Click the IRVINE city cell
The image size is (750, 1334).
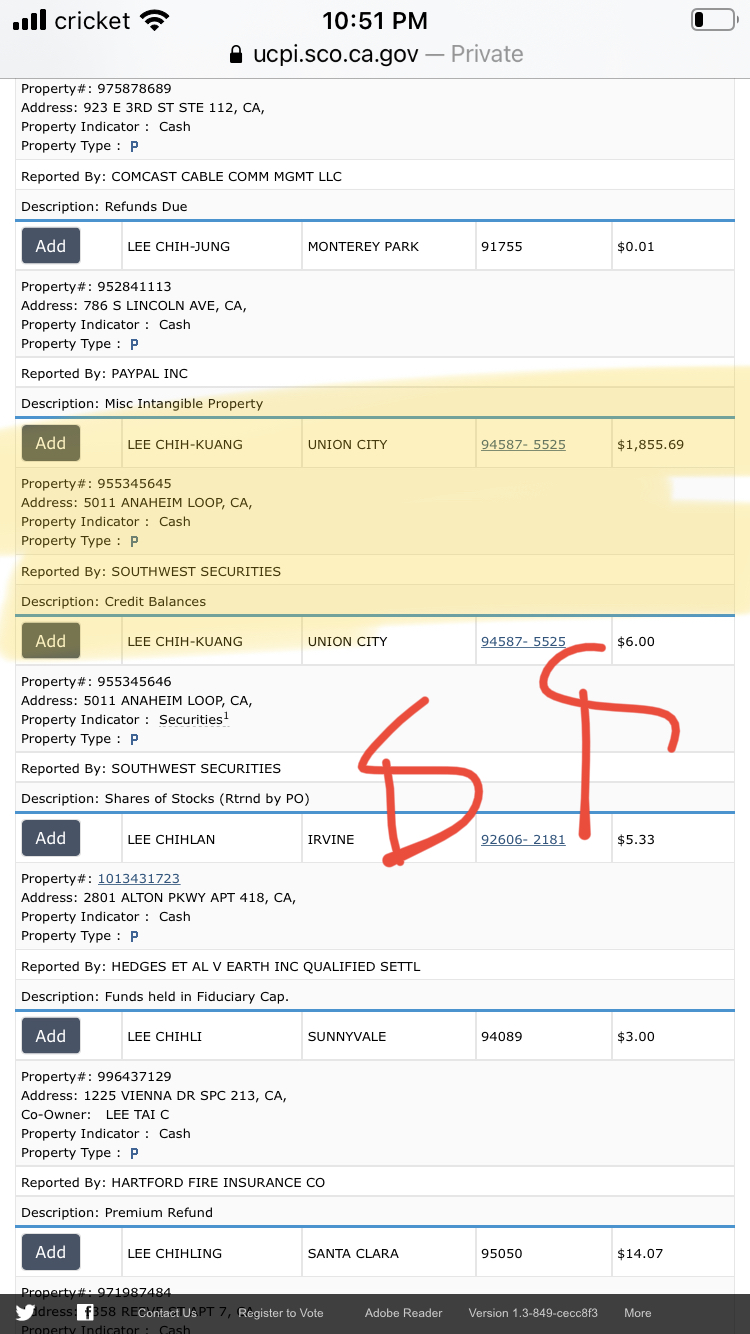click(389, 839)
